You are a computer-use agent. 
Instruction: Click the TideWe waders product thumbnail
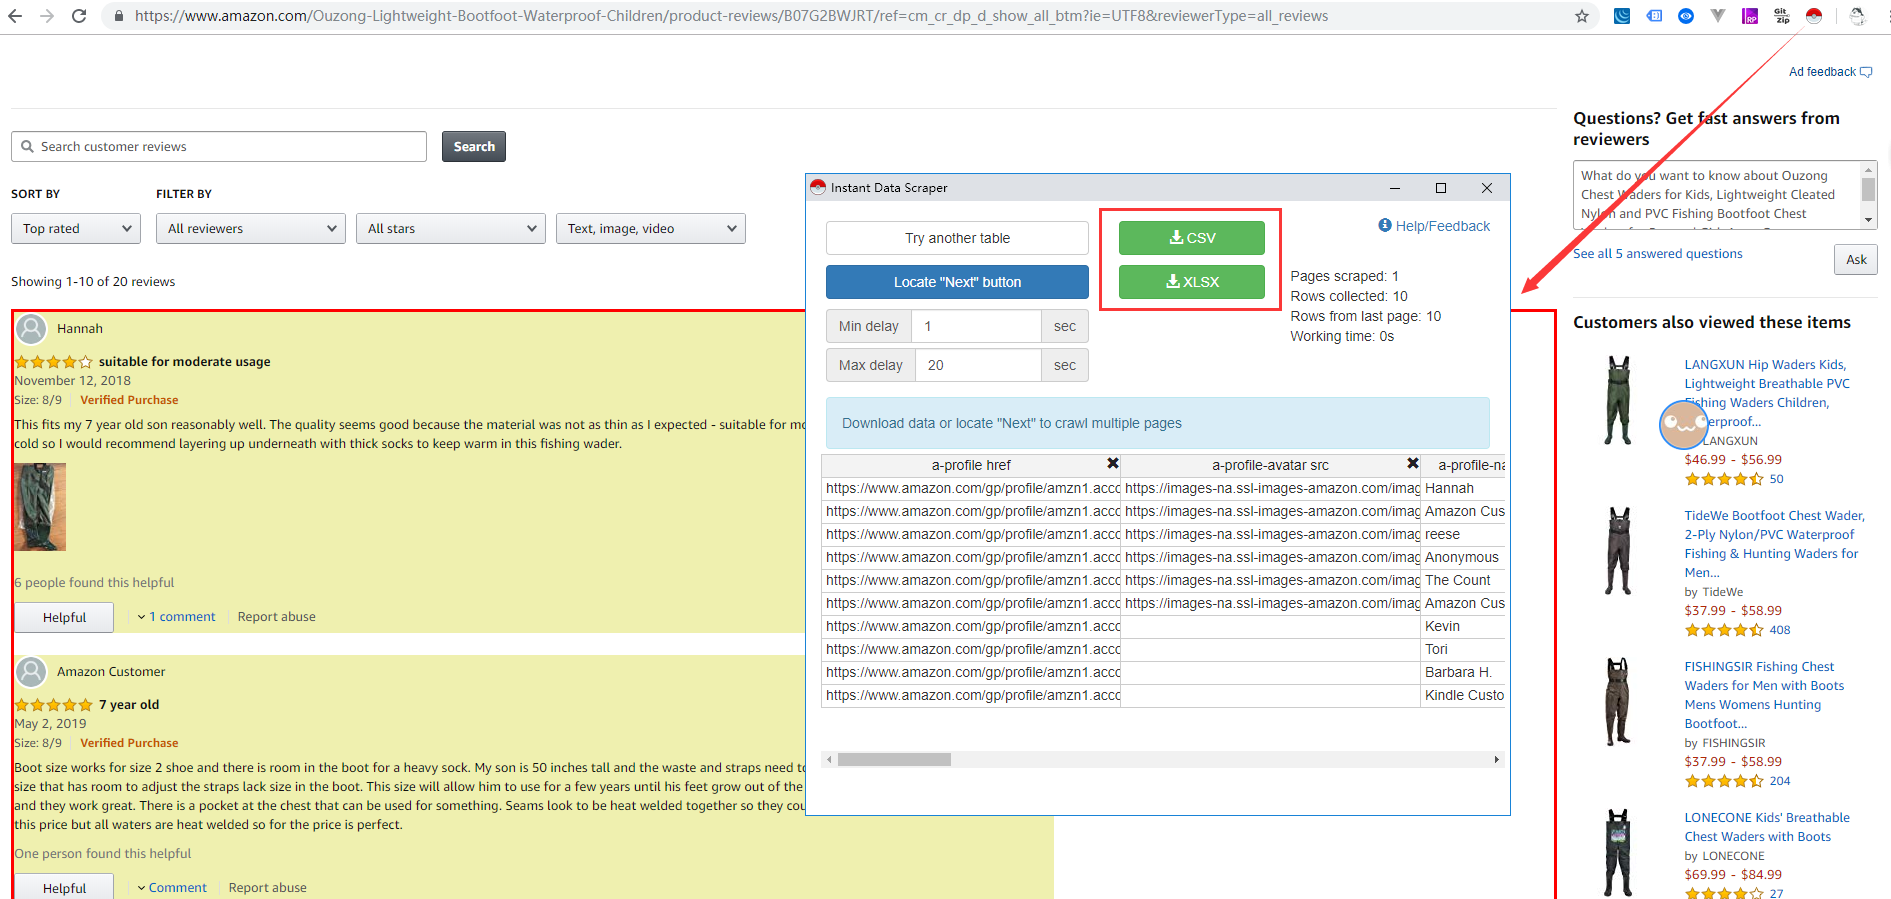click(x=1618, y=551)
